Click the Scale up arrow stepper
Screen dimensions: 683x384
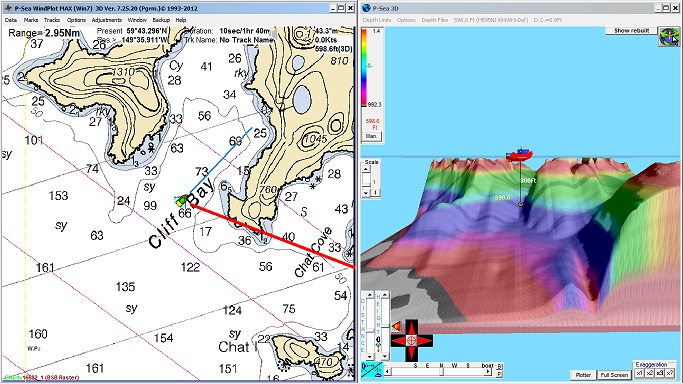[x=366, y=169]
